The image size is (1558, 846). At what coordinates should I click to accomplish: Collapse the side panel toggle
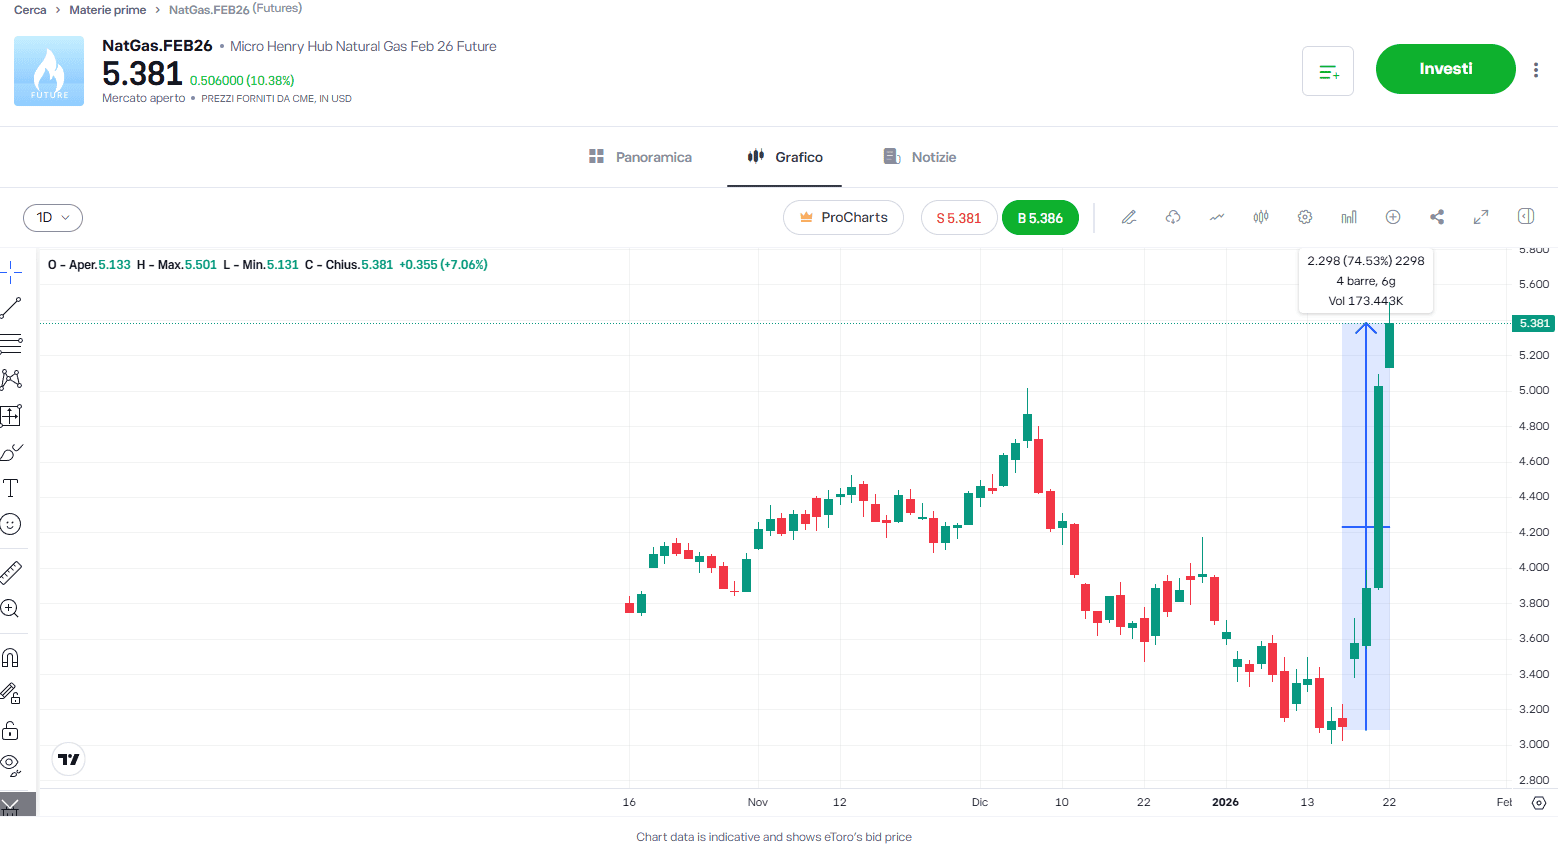click(1526, 217)
